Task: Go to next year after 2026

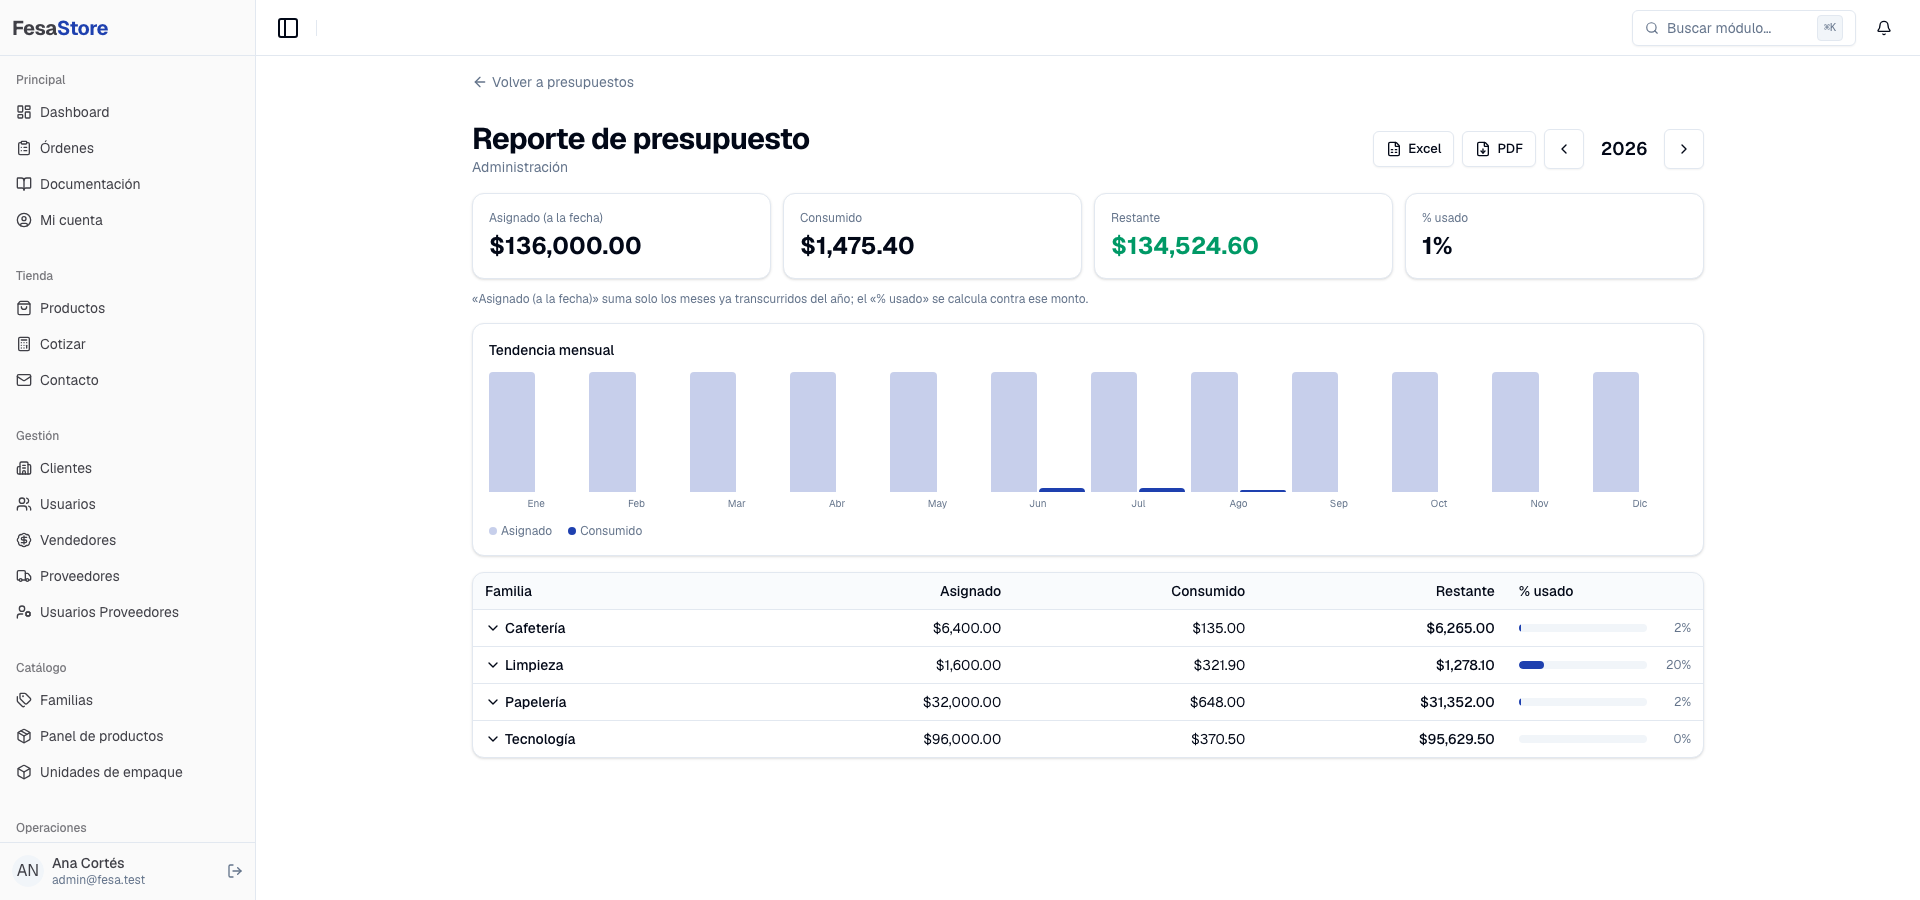Action: [1684, 149]
